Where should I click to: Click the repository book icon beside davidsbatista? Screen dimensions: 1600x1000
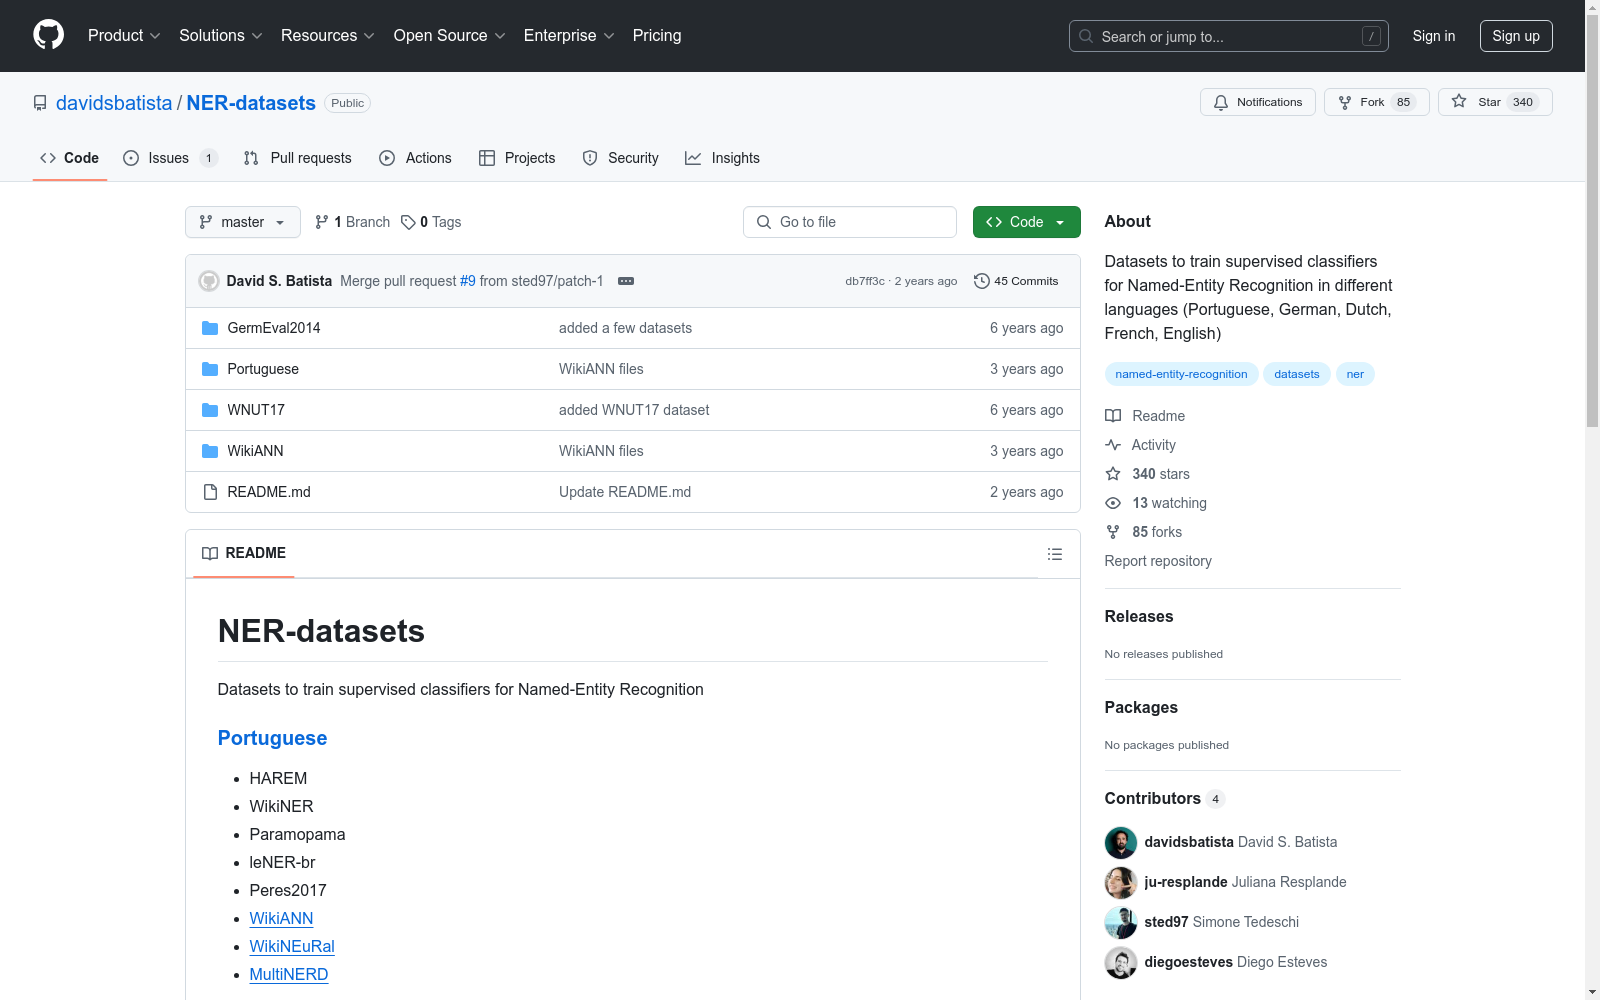[40, 103]
